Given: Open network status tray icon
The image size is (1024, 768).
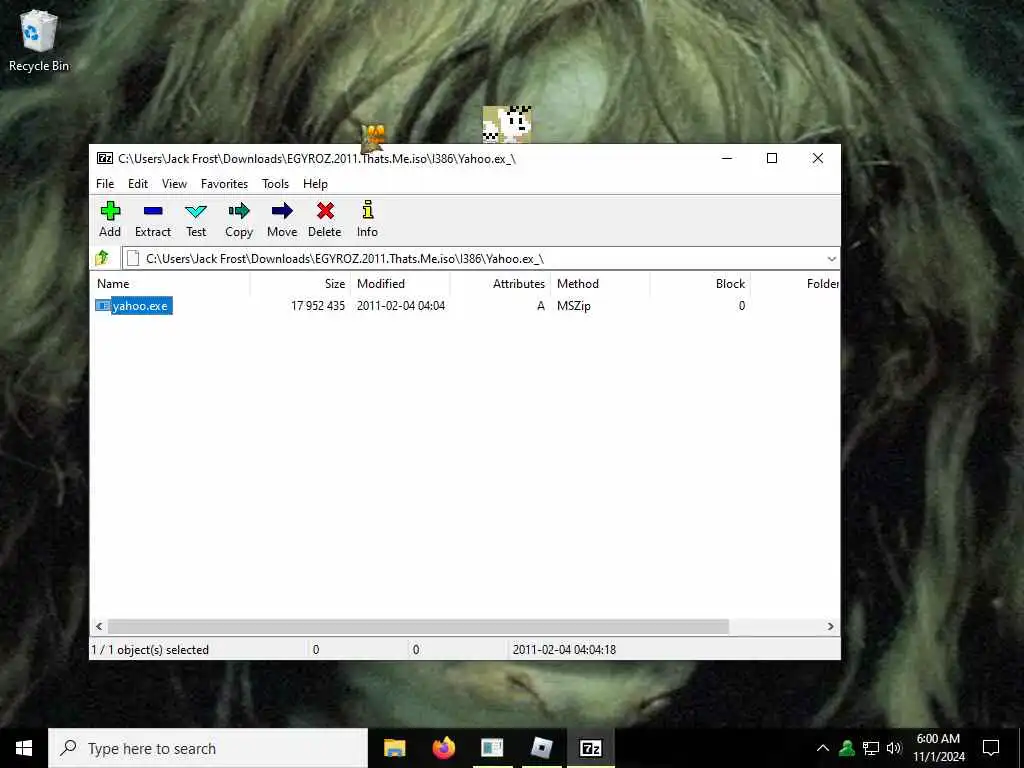Looking at the screenshot, I should pyautogui.click(x=871, y=748).
